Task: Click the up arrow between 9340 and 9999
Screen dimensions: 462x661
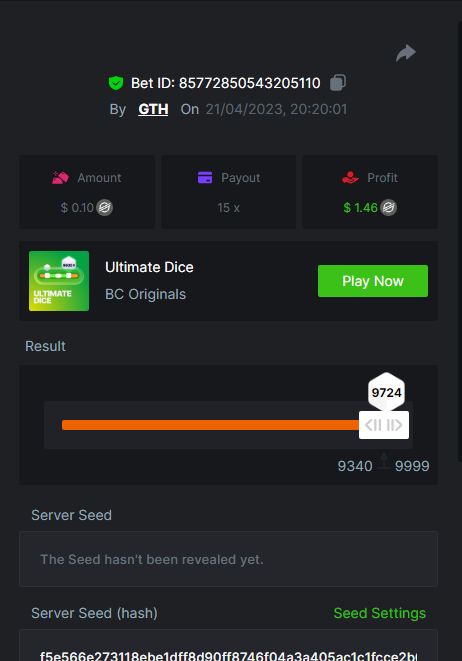Action: [x=384, y=461]
